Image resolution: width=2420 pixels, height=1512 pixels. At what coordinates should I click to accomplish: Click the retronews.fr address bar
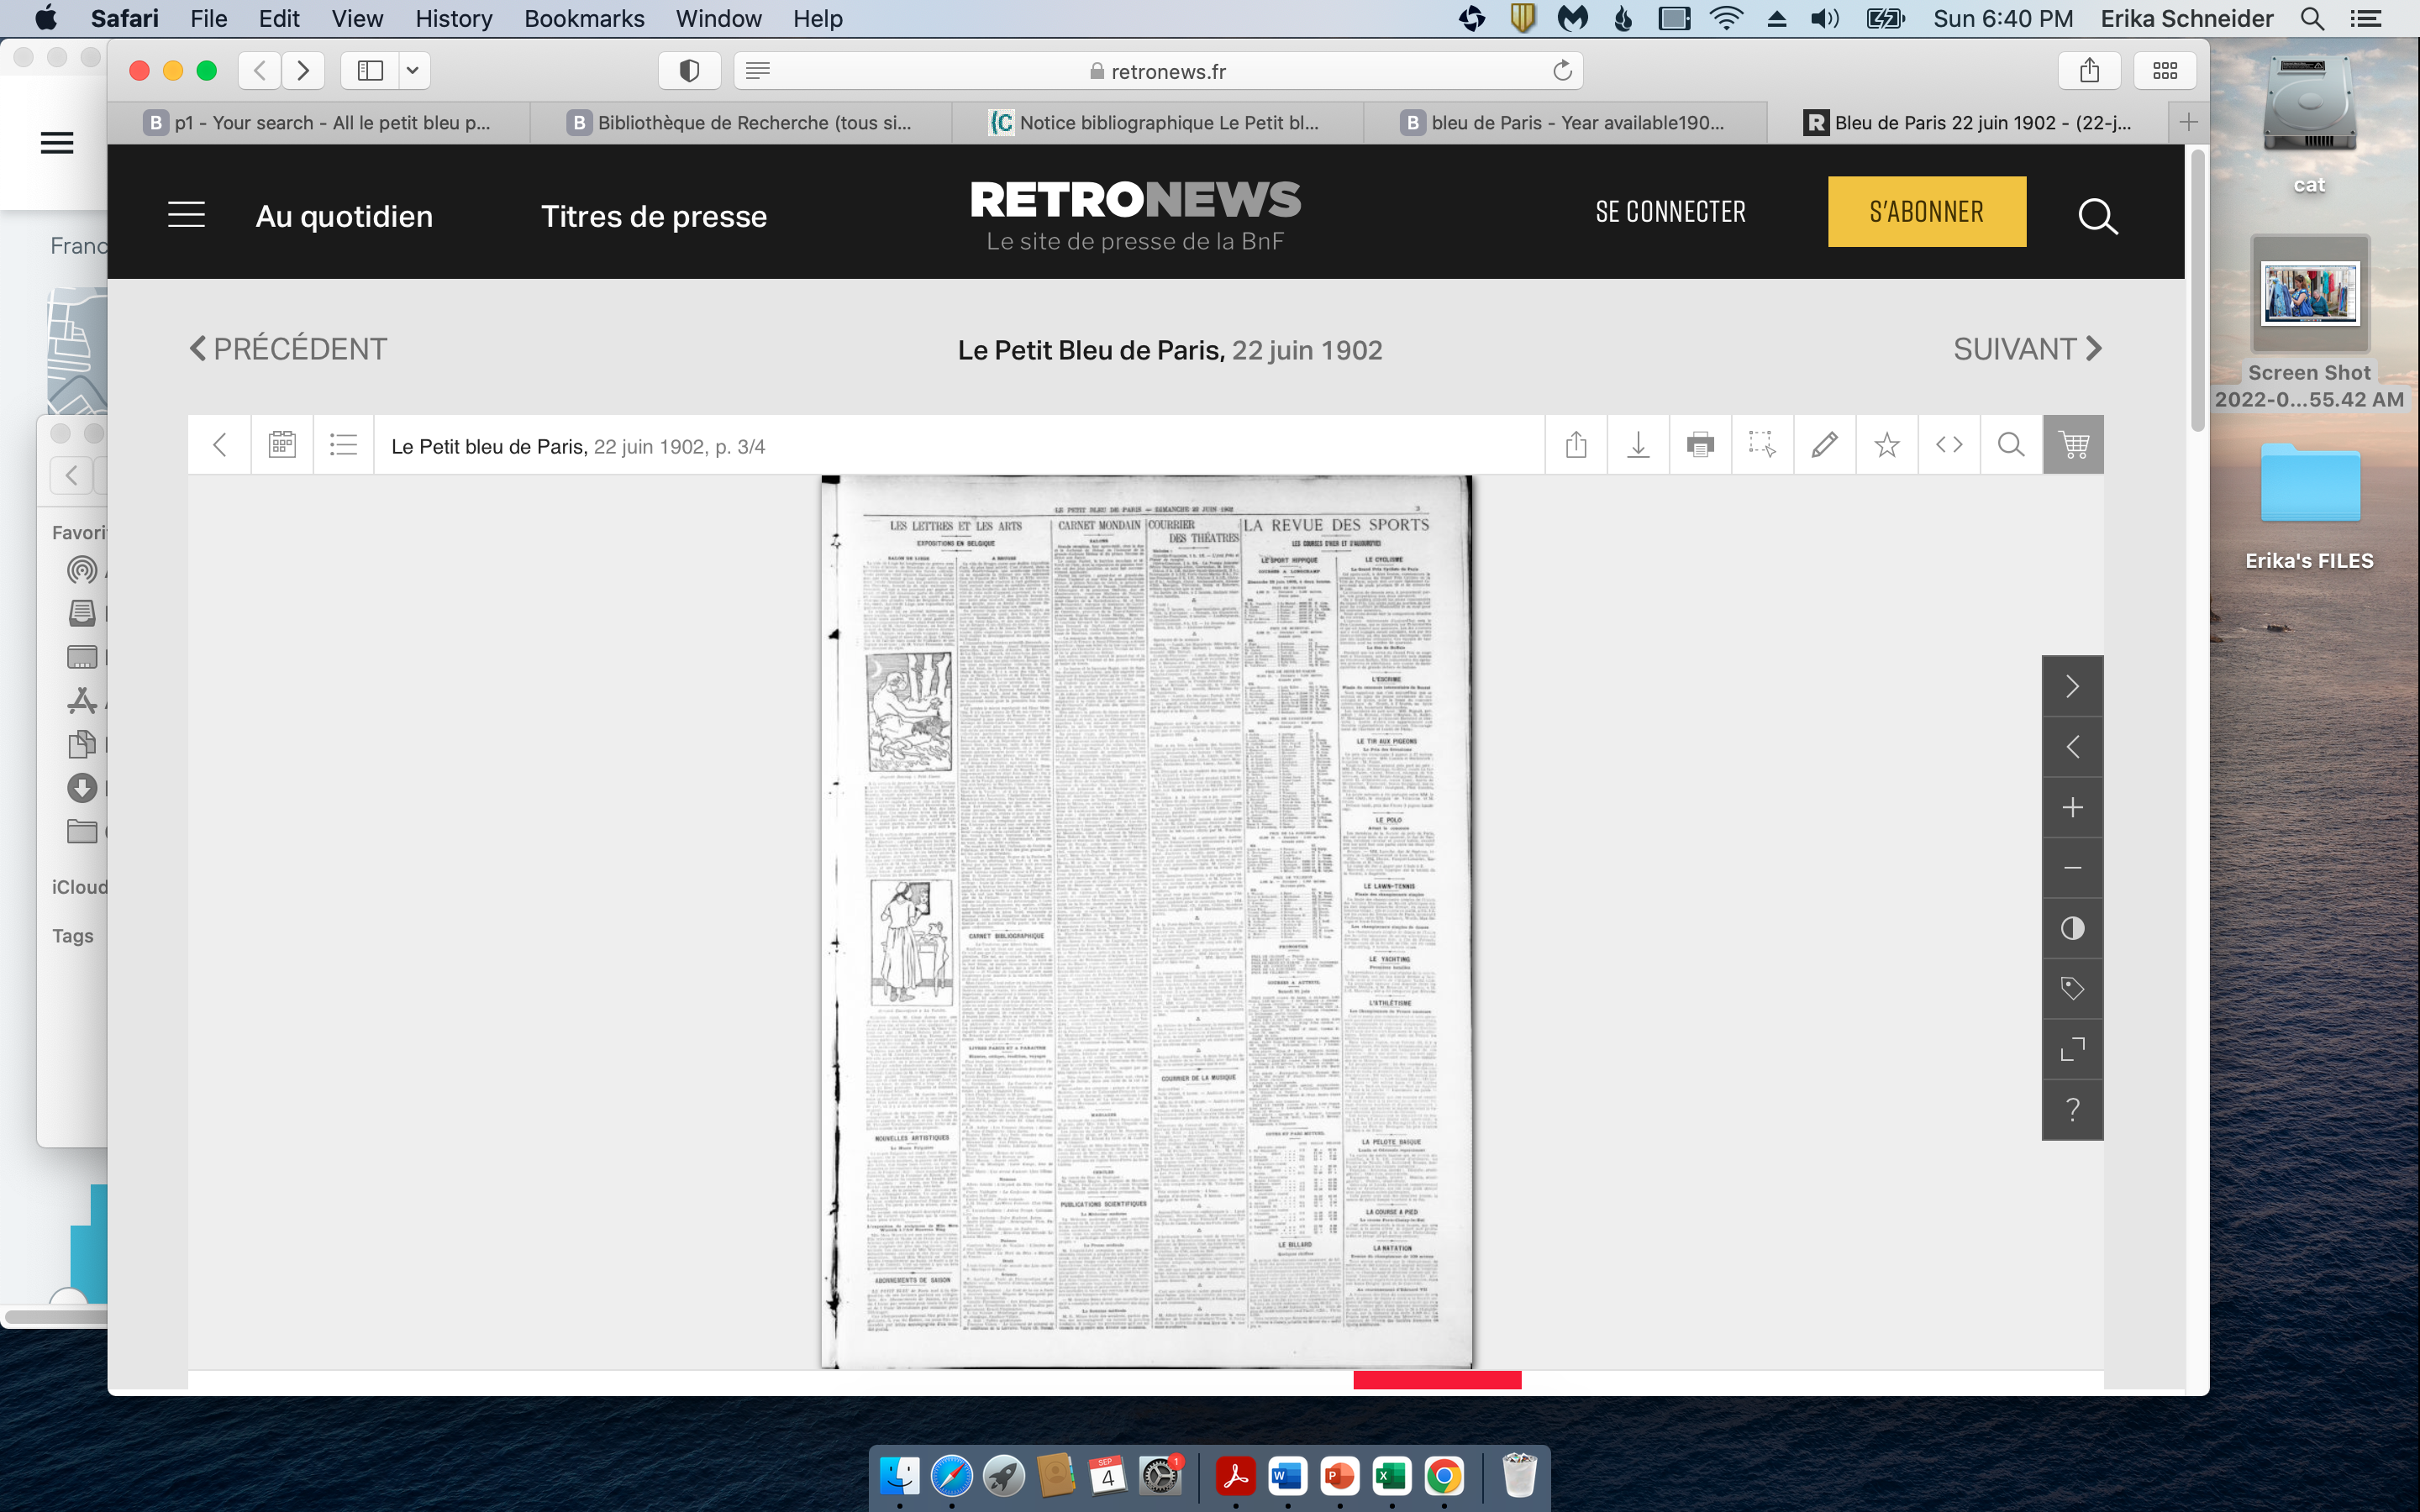(1158, 71)
